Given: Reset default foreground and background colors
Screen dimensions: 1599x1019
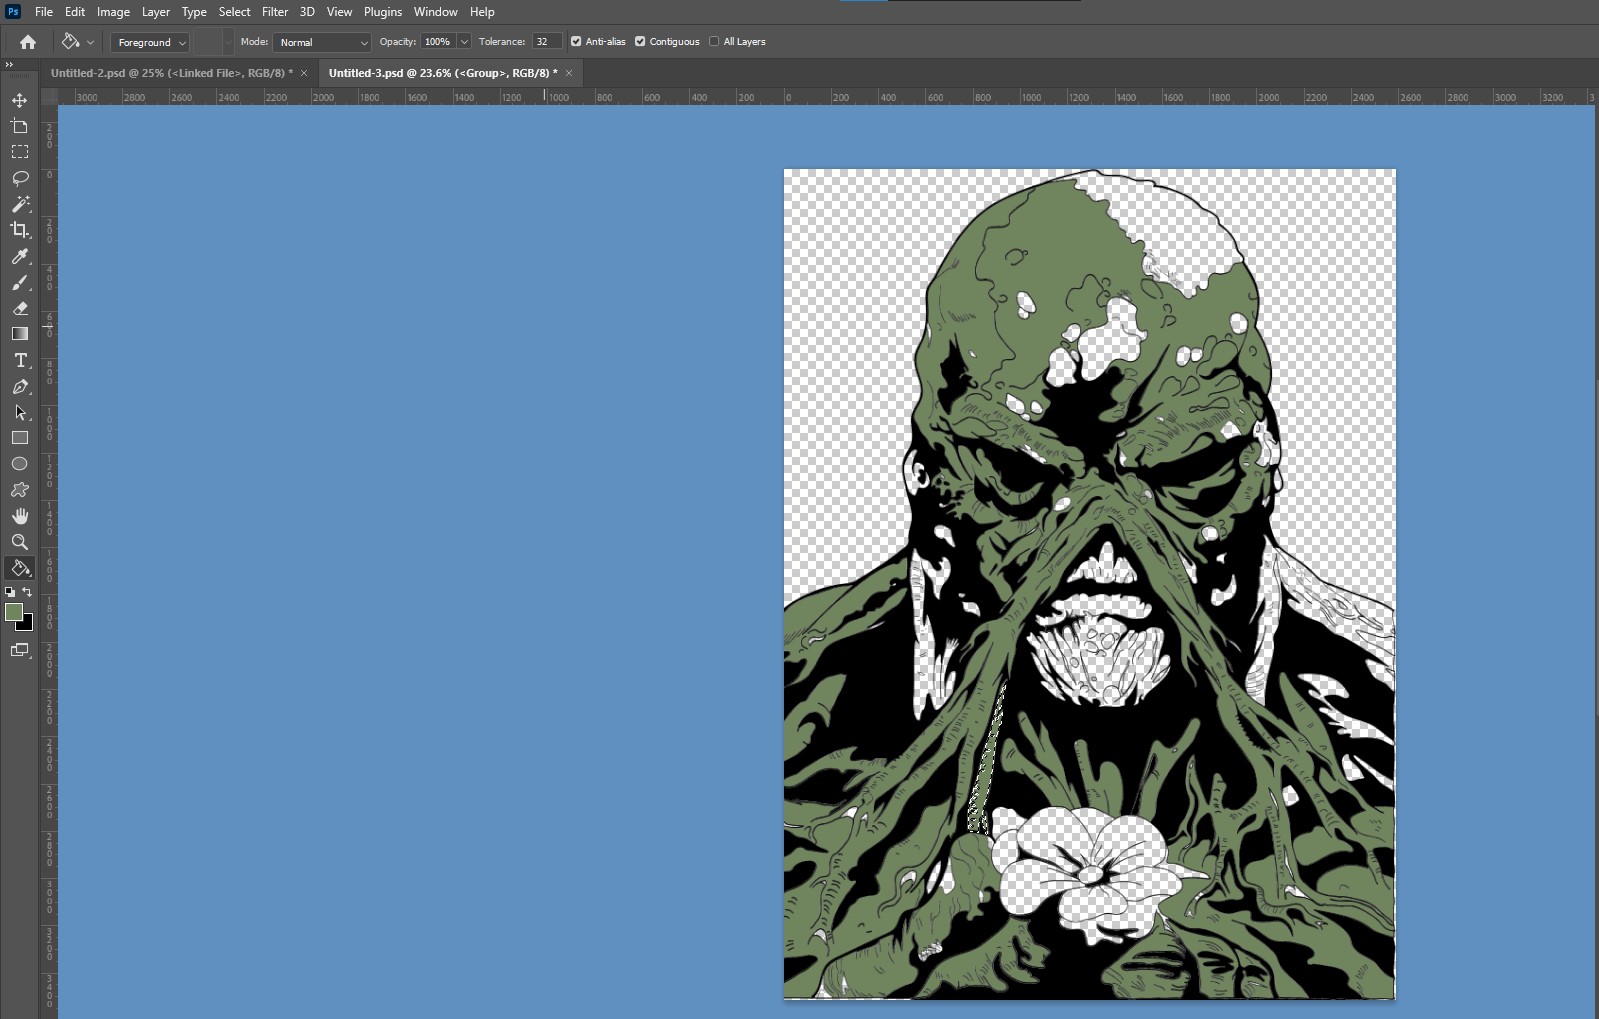Looking at the screenshot, I should pyautogui.click(x=10, y=592).
